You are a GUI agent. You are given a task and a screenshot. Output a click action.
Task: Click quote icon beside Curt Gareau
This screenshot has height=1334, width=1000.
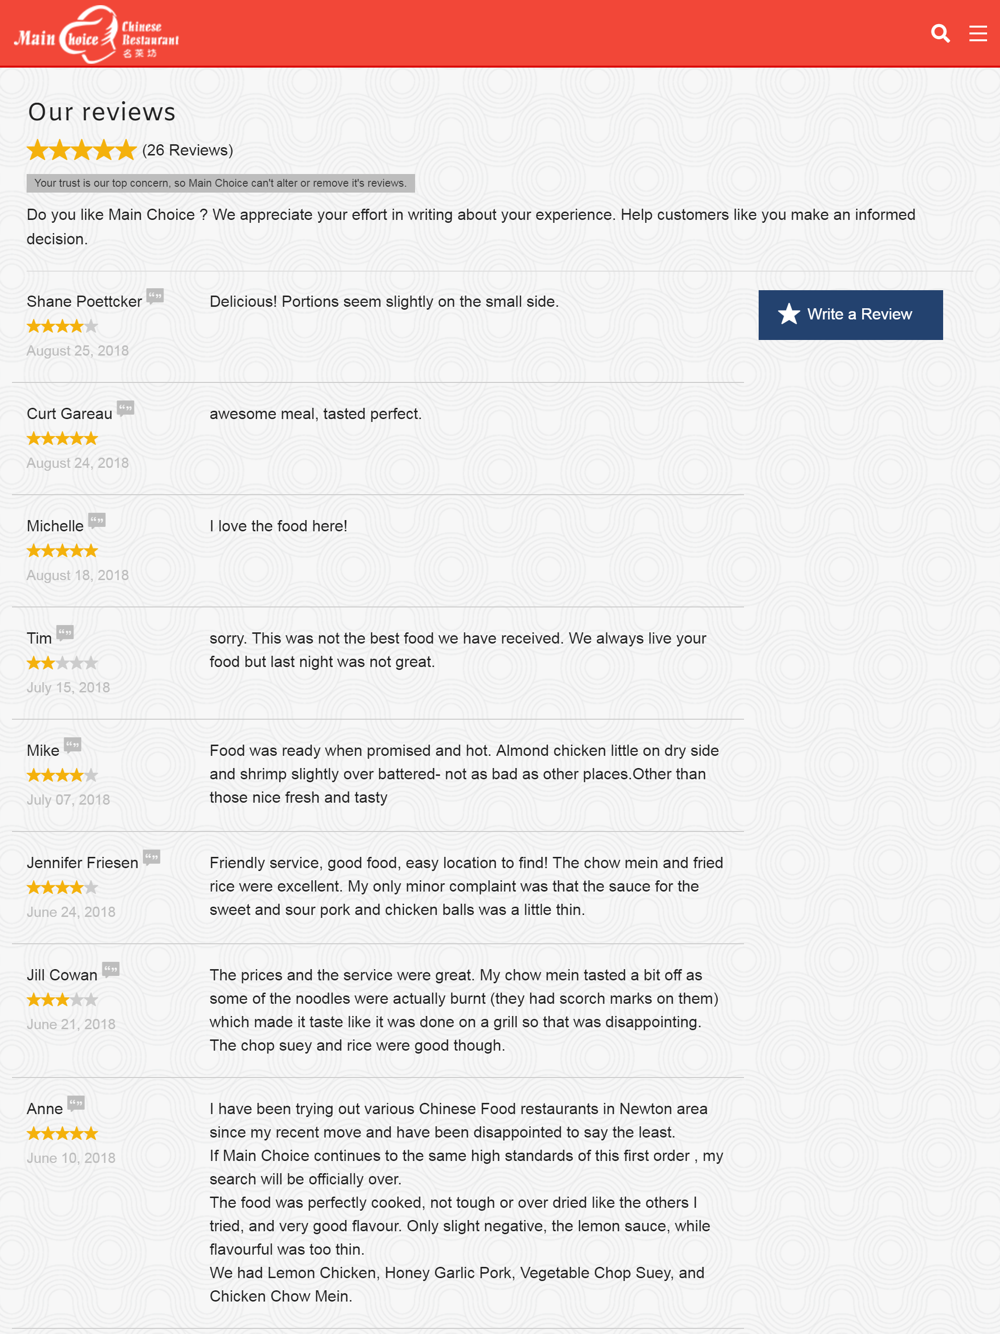tap(125, 408)
